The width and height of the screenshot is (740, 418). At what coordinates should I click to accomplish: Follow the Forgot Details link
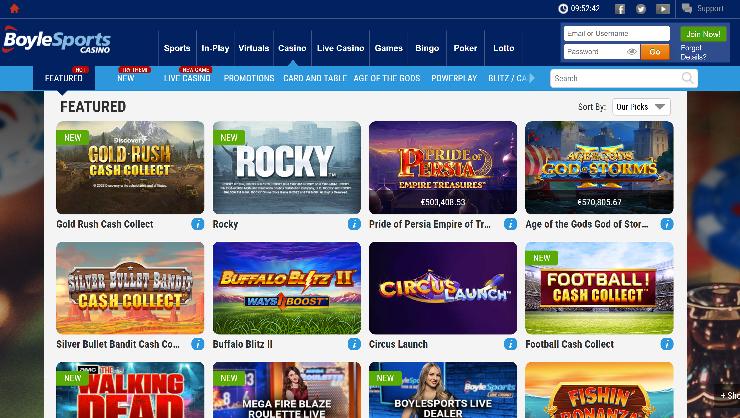(x=693, y=52)
